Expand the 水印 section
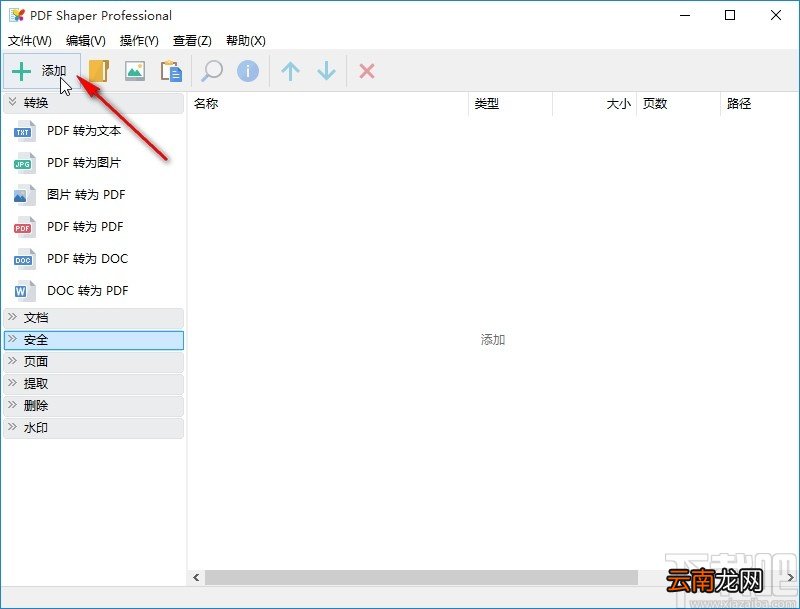 [x=93, y=428]
